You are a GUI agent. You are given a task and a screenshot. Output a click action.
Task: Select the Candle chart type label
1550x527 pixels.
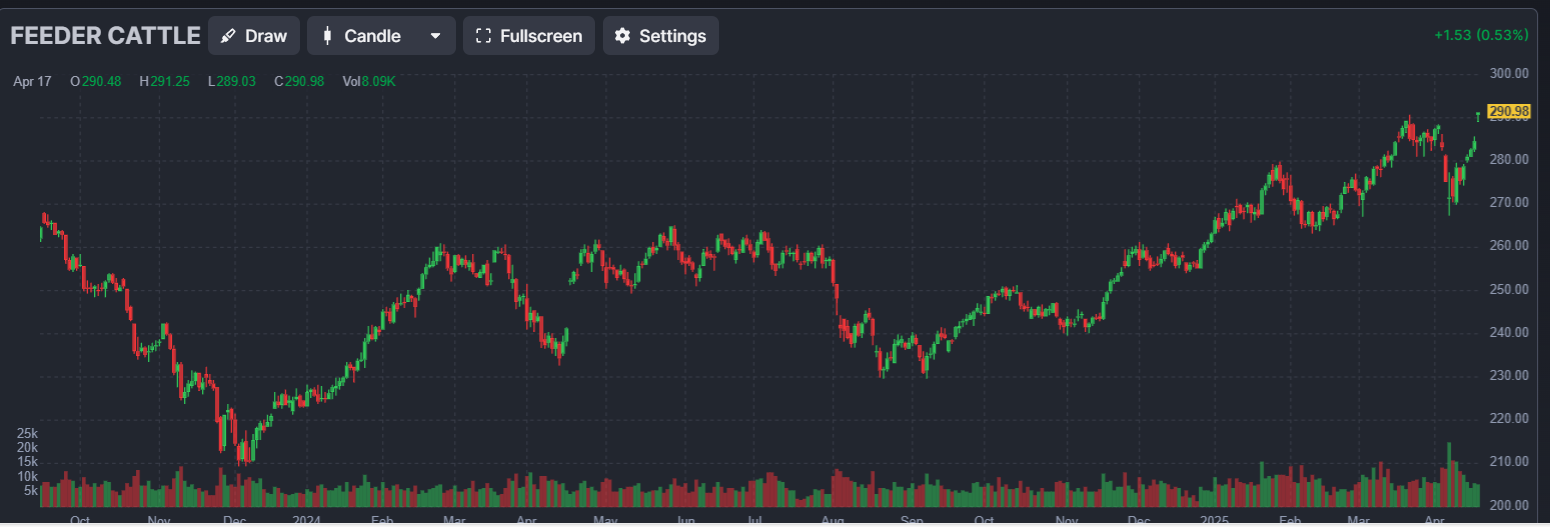372,36
